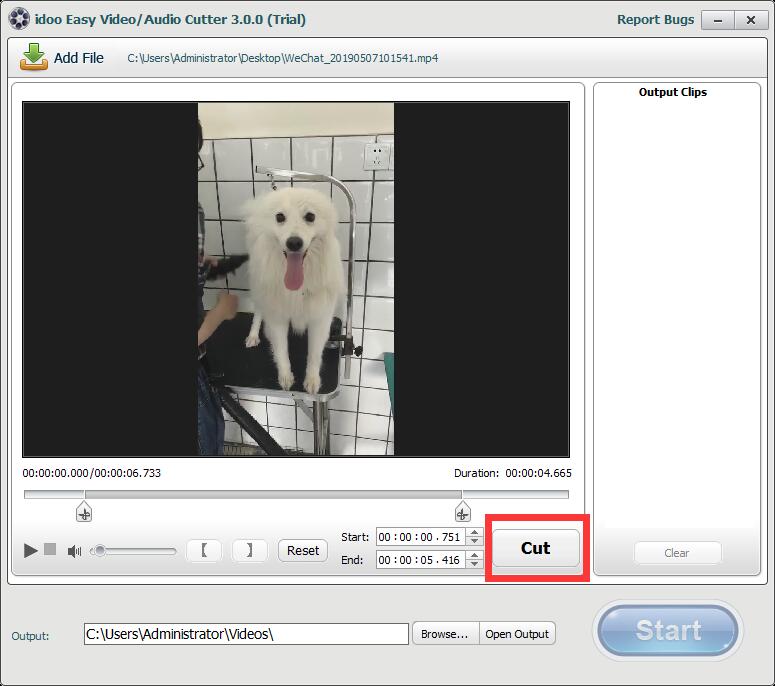Click the Add File download icon
Screen dimensions: 775x686
34,57
